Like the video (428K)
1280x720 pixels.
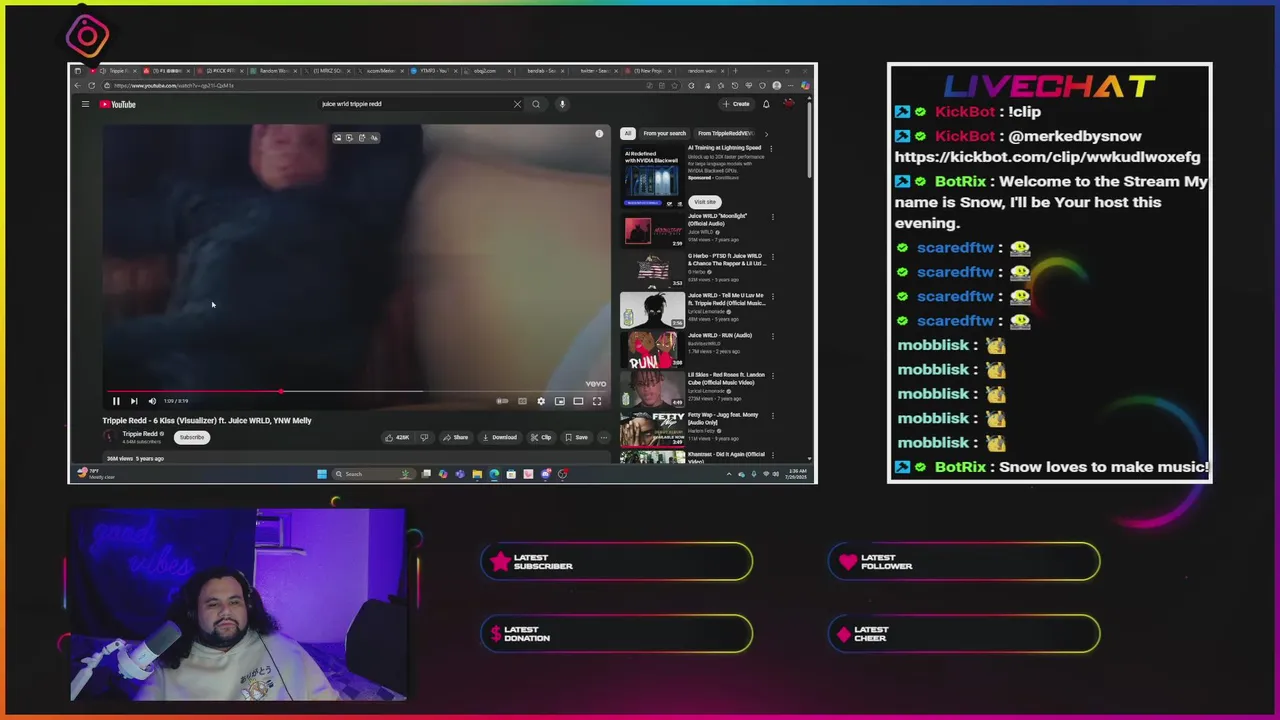pyautogui.click(x=398, y=437)
